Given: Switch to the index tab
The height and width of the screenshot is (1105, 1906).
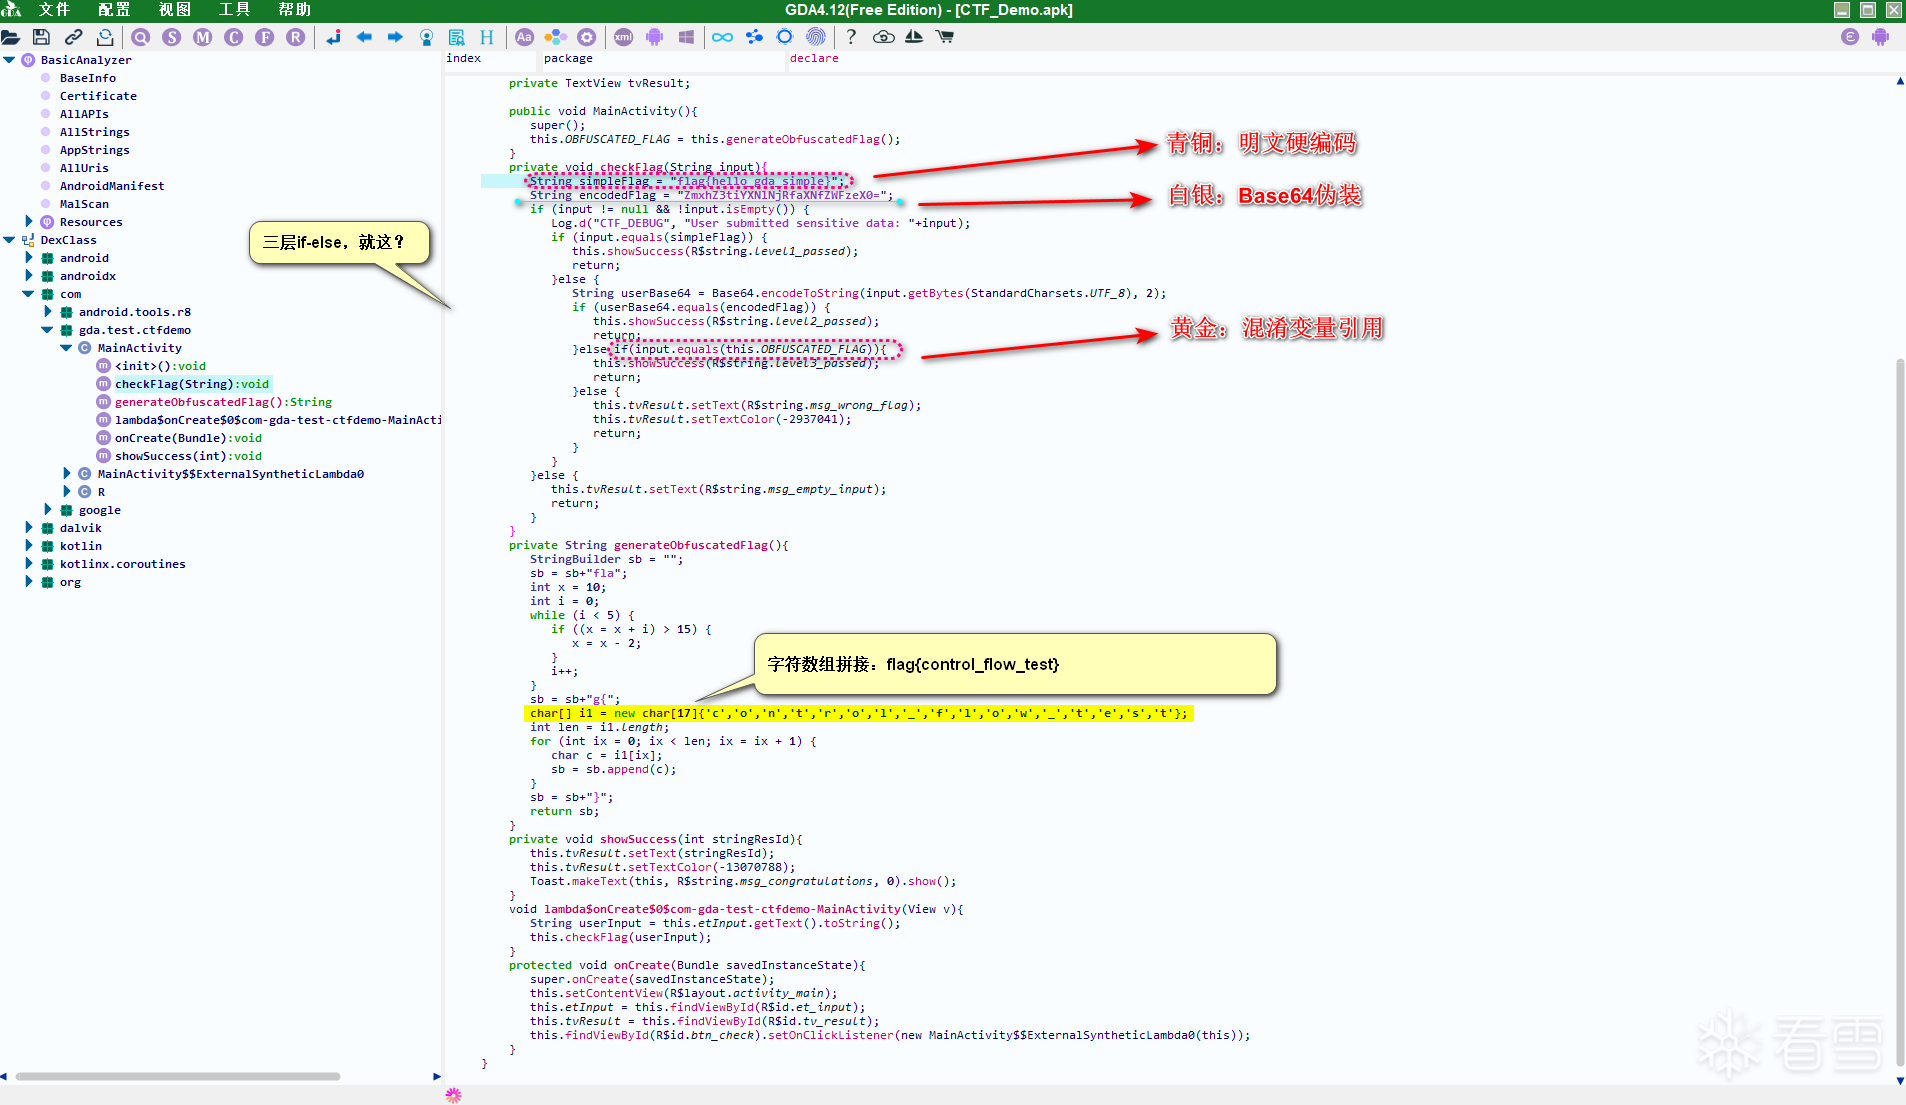Looking at the screenshot, I should 464,58.
